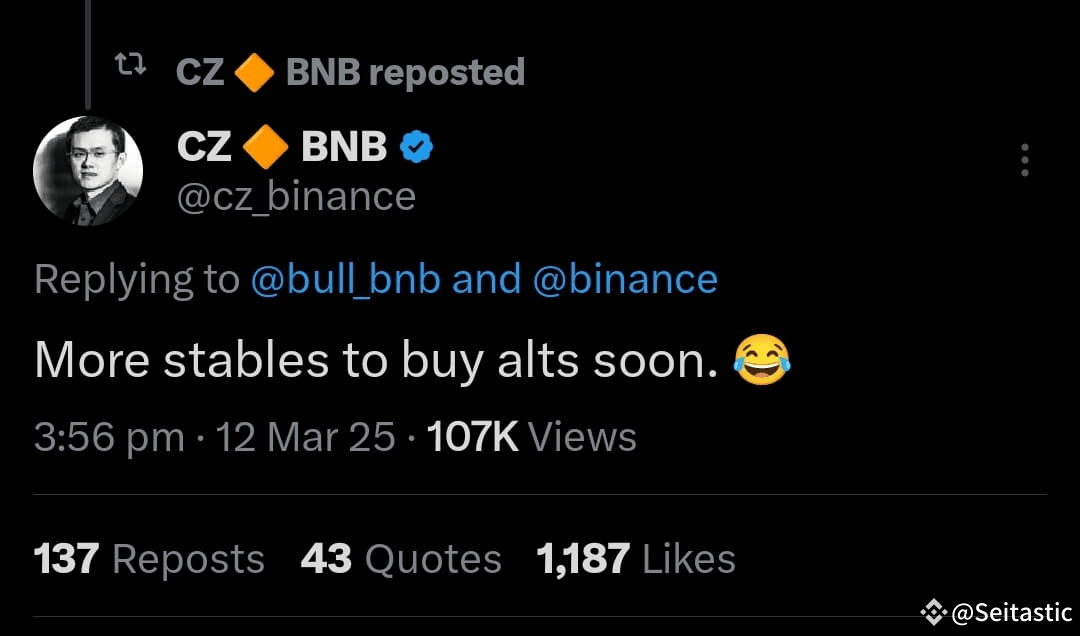Image resolution: width=1080 pixels, height=636 pixels.
Task: Click the CZ BNB display name
Action: [282, 147]
